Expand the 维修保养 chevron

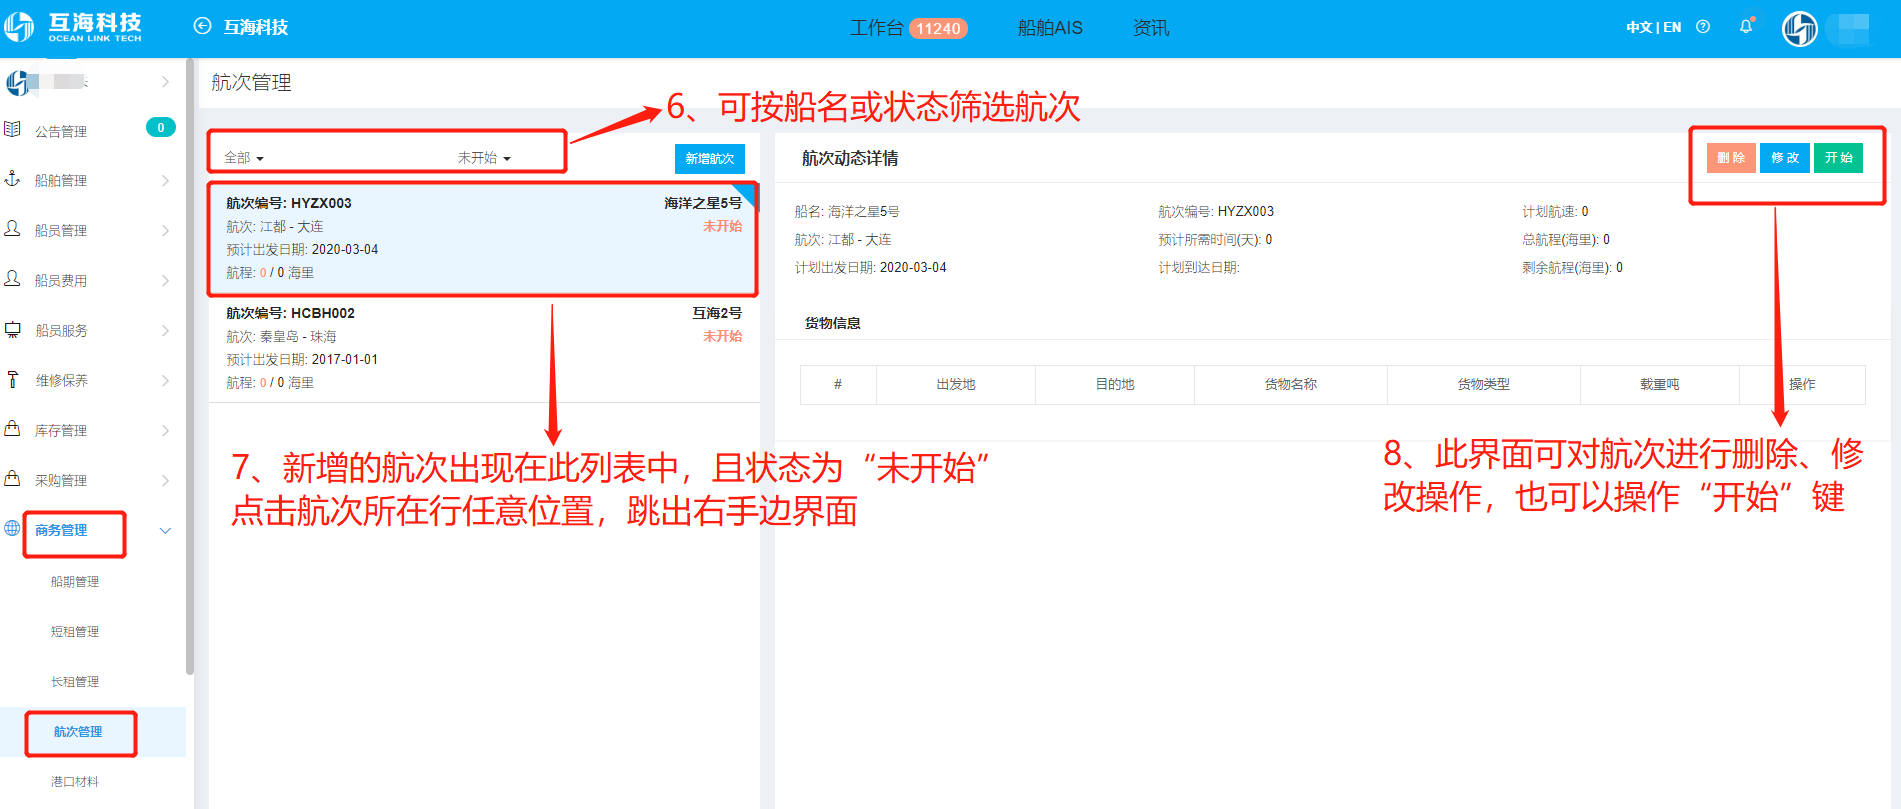(x=166, y=380)
